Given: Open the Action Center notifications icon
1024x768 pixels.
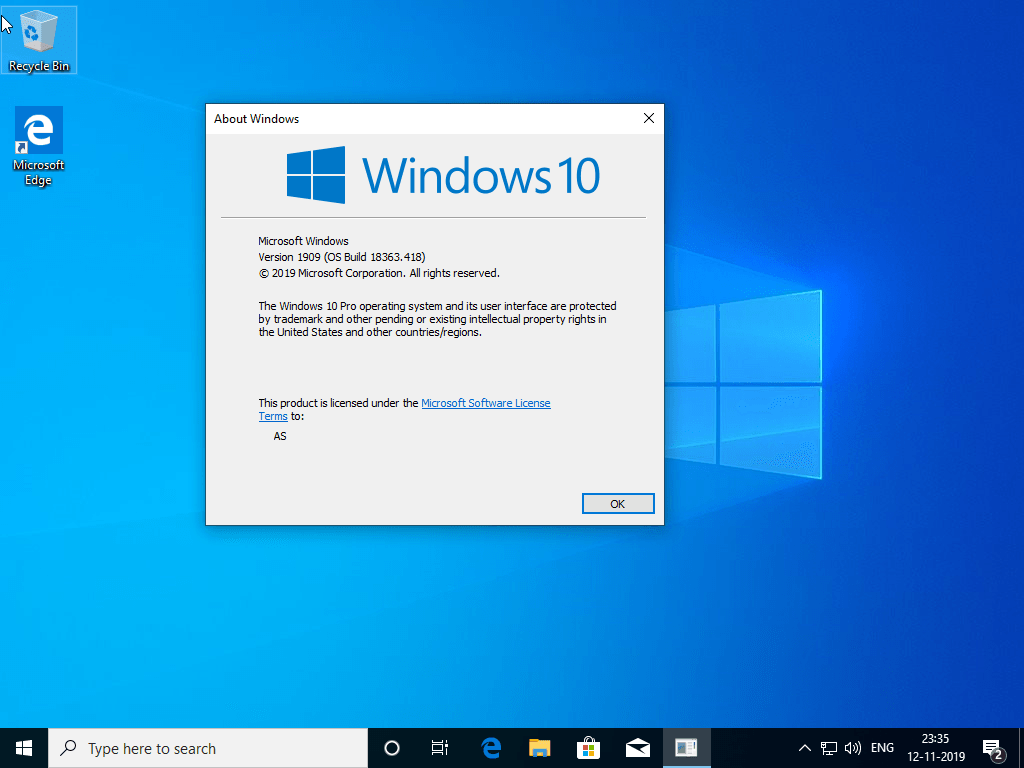Looking at the screenshot, I should 993,748.
